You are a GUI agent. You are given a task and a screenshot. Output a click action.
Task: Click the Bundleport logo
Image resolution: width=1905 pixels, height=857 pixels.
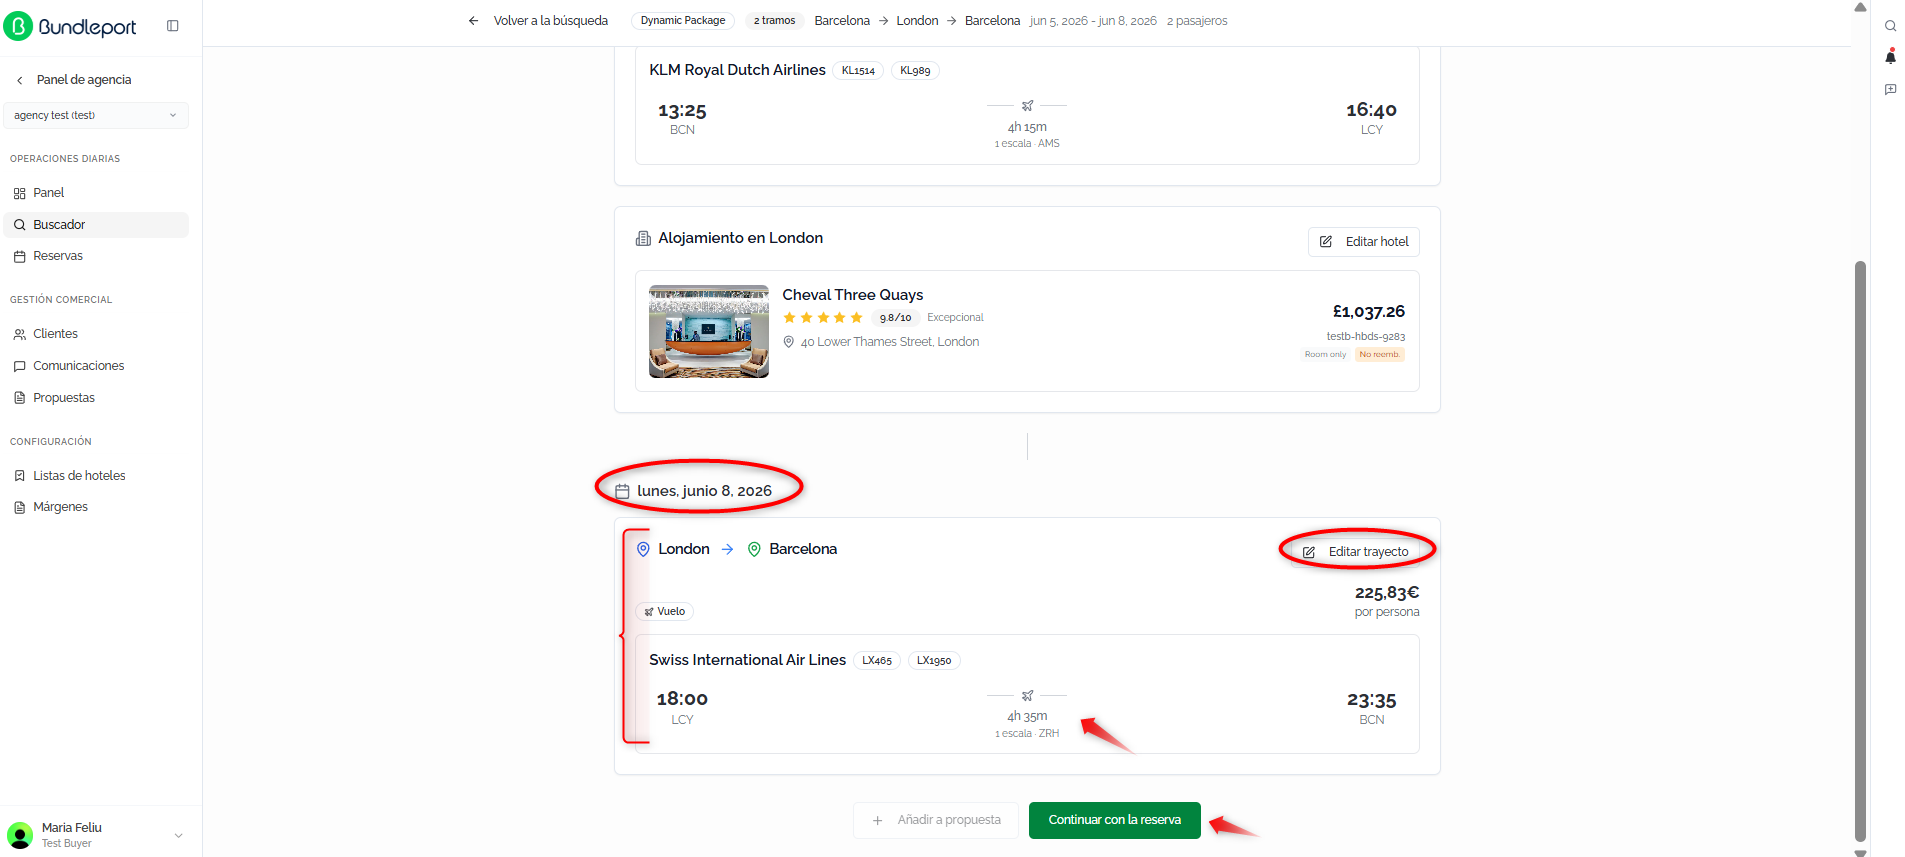pos(70,26)
